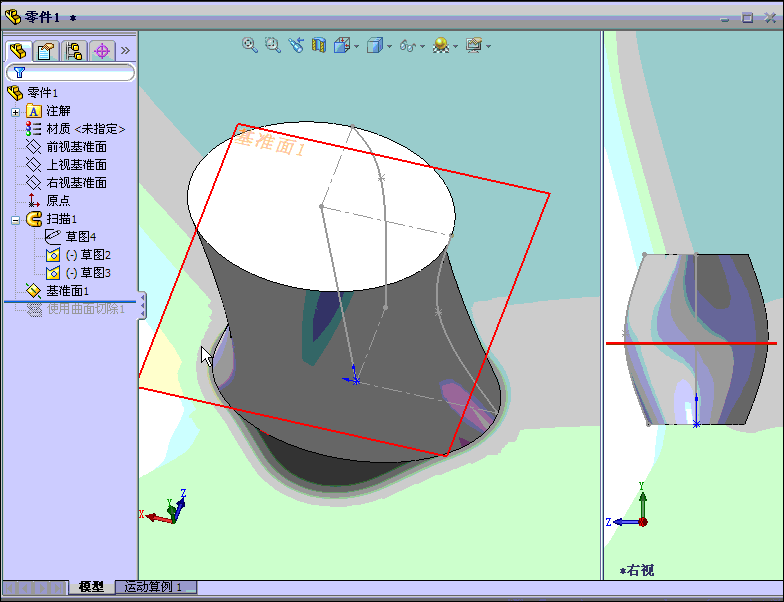Image resolution: width=784 pixels, height=602 pixels.
Task: Select suppressed 使用曲面切除1 feature
Action: pyautogui.click(x=86, y=309)
